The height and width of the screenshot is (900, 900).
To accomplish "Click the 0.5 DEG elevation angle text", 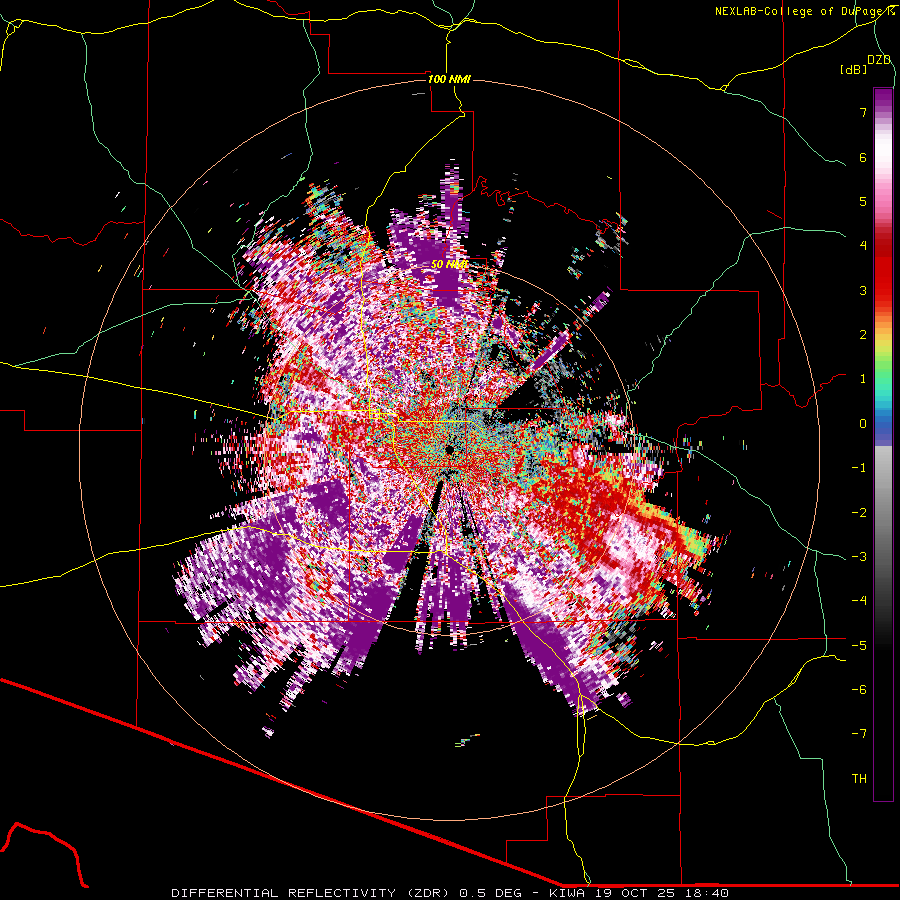I will [491, 893].
